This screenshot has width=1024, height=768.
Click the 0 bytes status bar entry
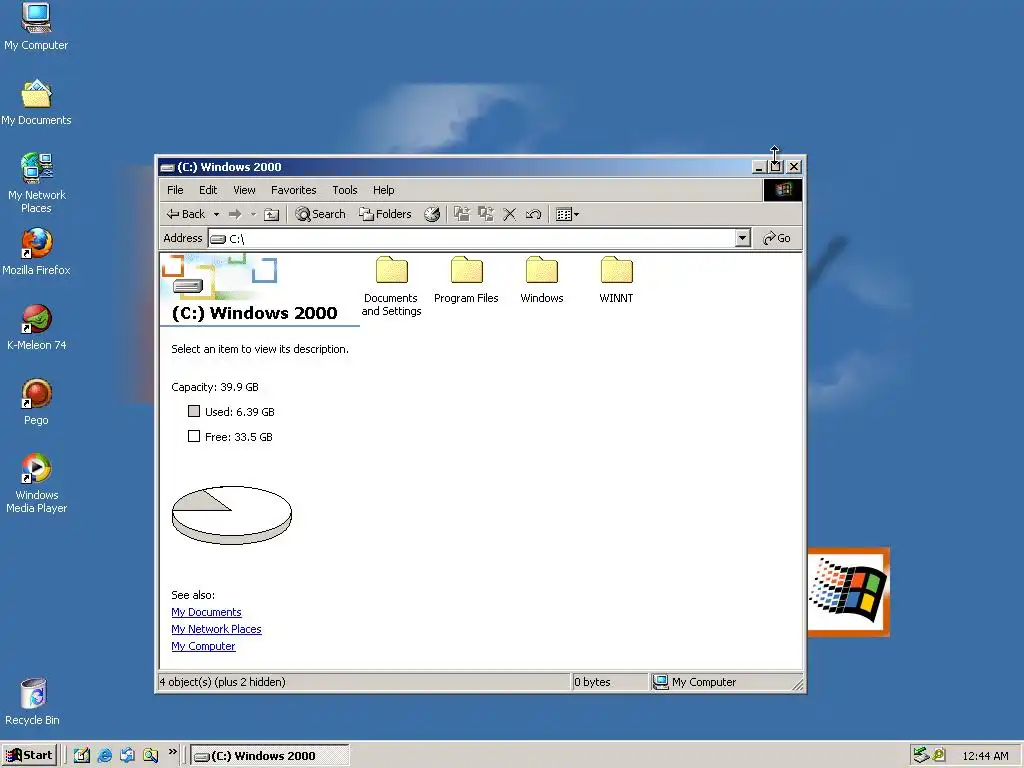[x=592, y=682]
